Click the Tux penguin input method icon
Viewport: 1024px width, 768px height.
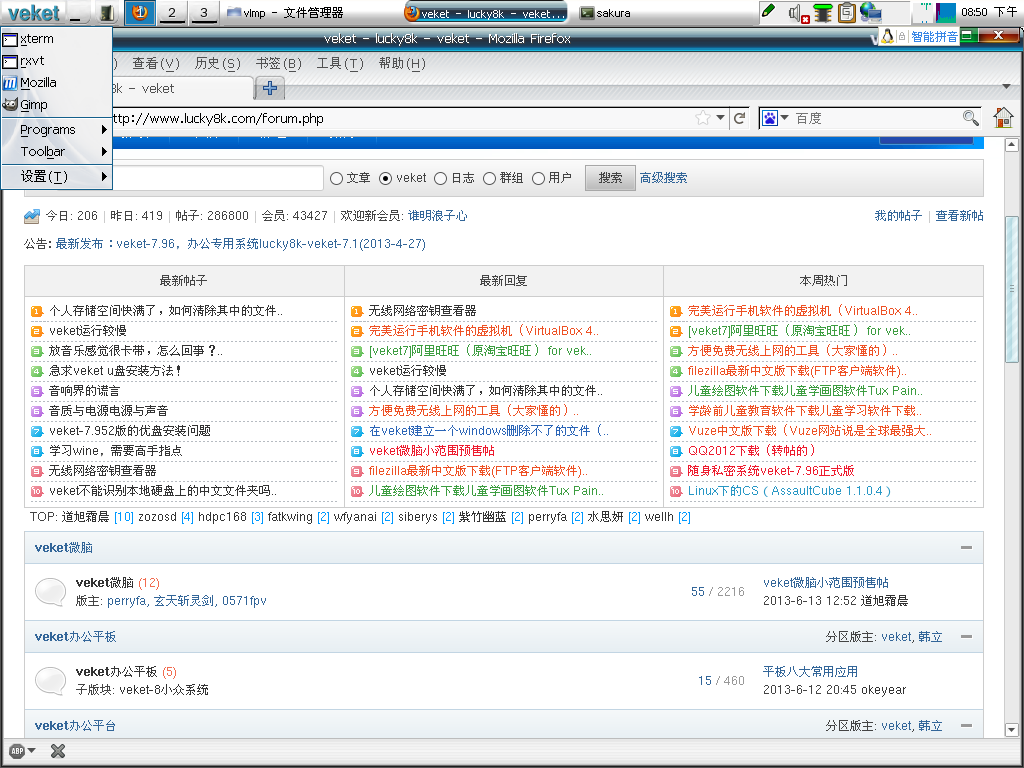click(887, 36)
